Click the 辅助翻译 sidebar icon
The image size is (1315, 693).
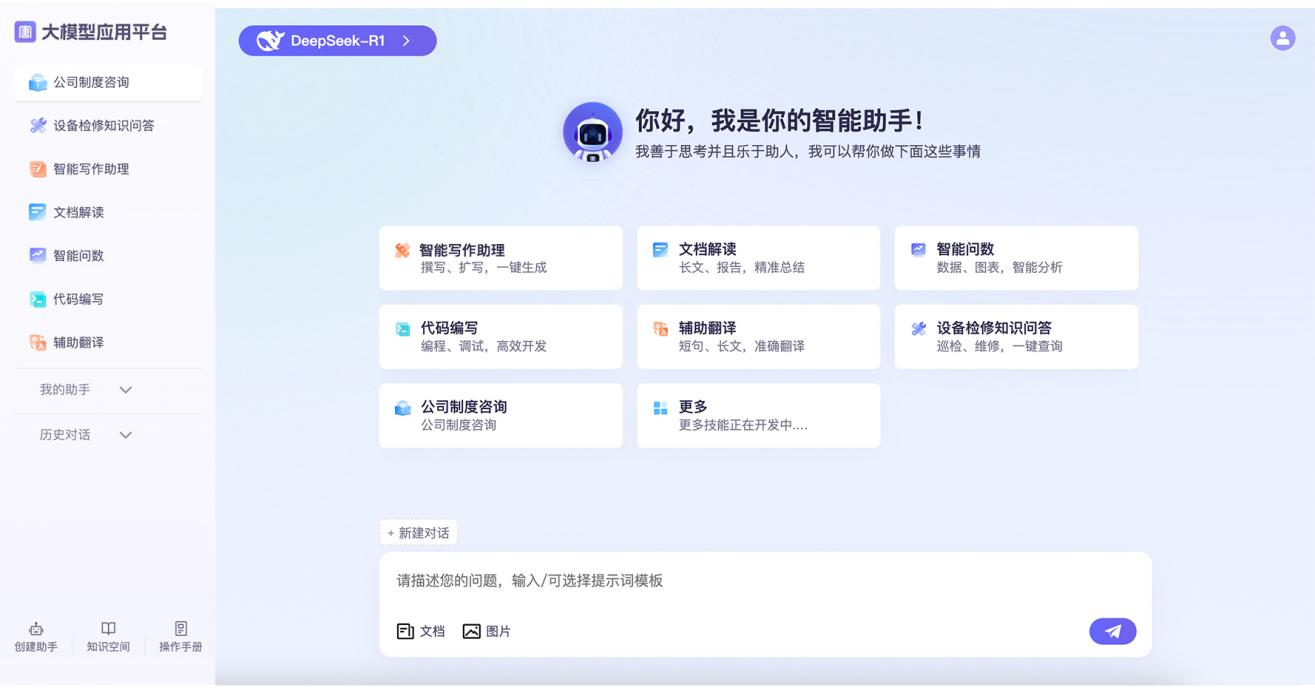(x=38, y=342)
